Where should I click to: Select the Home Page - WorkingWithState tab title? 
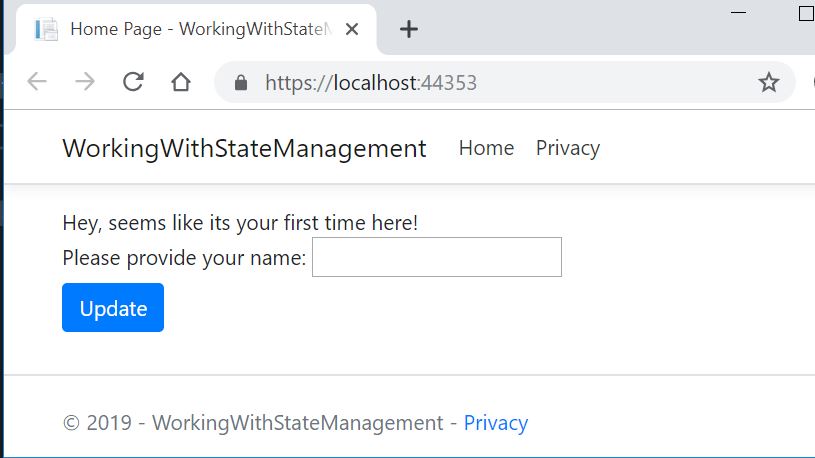coord(198,29)
